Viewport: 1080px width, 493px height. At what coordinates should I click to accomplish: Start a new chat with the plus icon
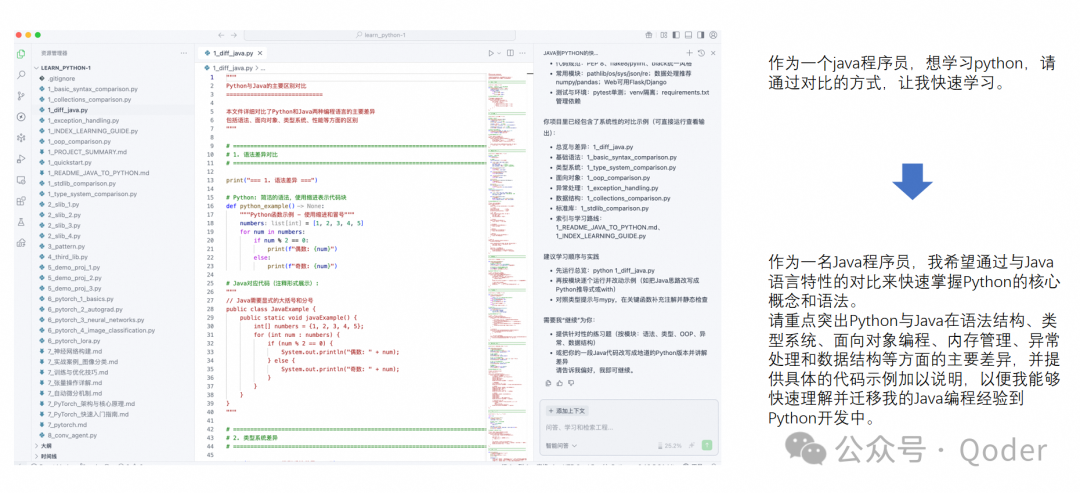point(689,53)
